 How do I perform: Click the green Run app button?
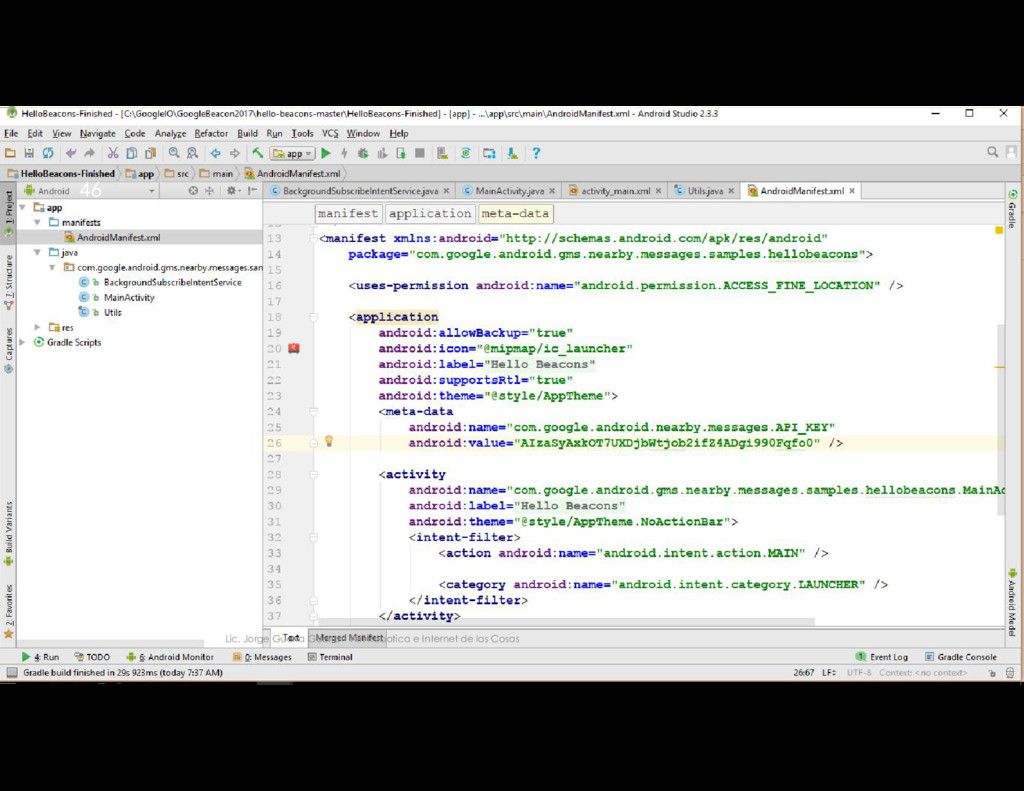(326, 153)
